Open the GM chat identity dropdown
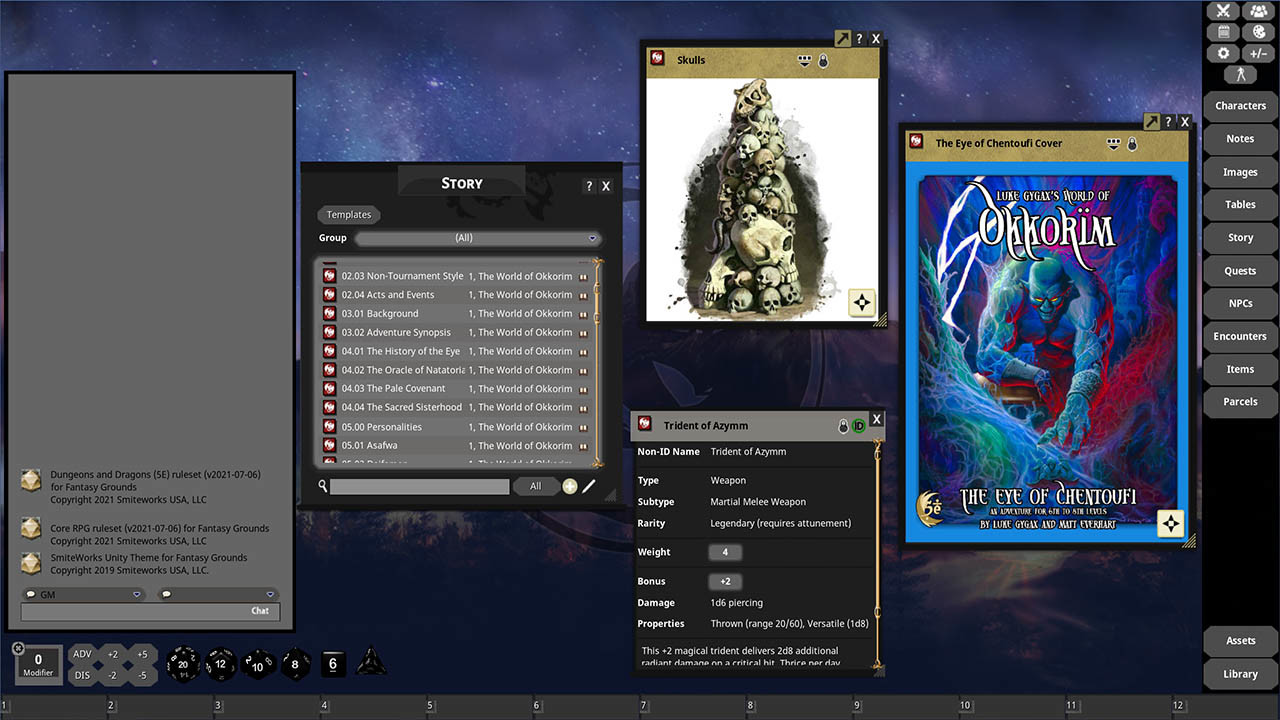Screen dimensions: 1280x720 (x=137, y=594)
